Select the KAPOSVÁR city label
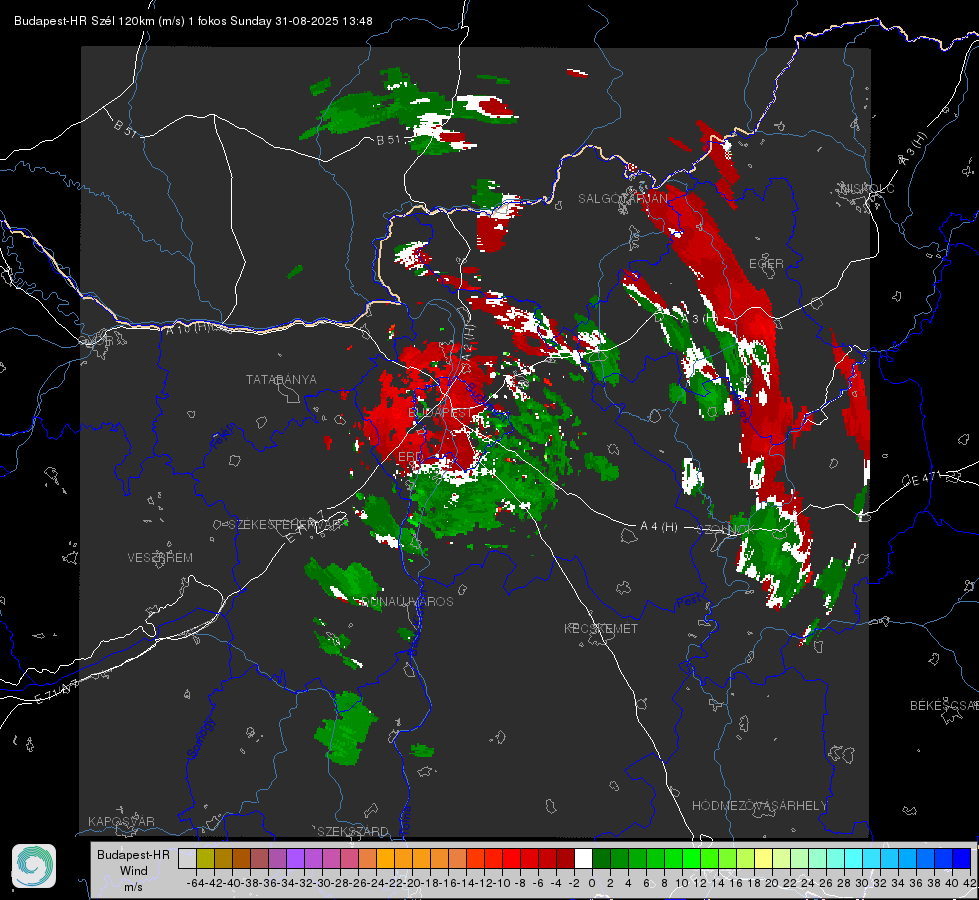The image size is (979, 900). pos(121,821)
